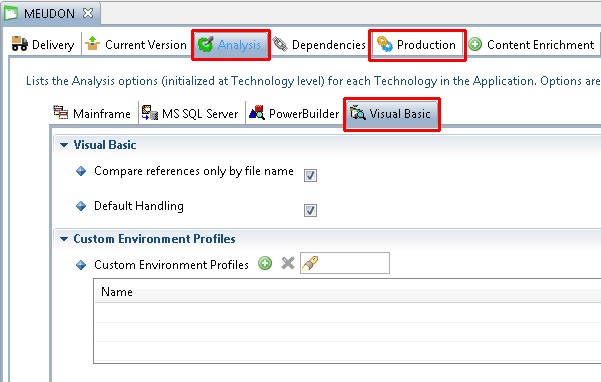Viewport: 601px width, 382px height.
Task: Click diamond beside Custom Environment Profiles
Action: pyautogui.click(x=81, y=265)
